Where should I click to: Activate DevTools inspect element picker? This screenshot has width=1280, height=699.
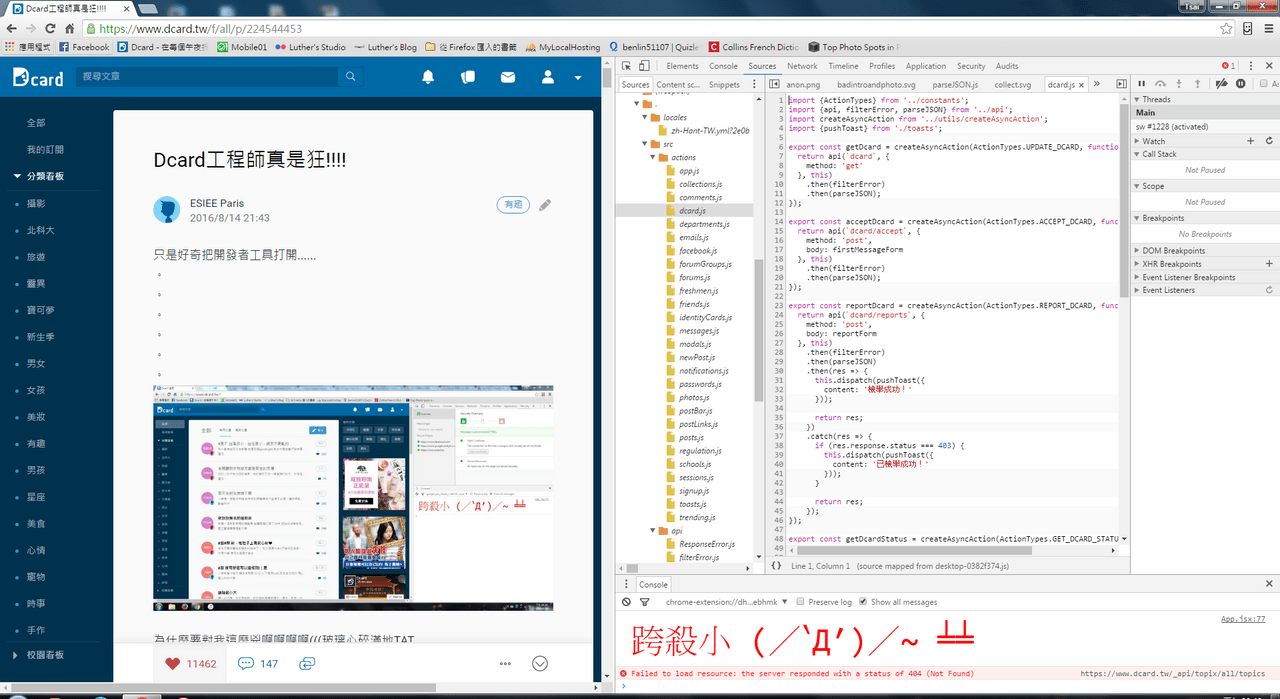point(627,66)
